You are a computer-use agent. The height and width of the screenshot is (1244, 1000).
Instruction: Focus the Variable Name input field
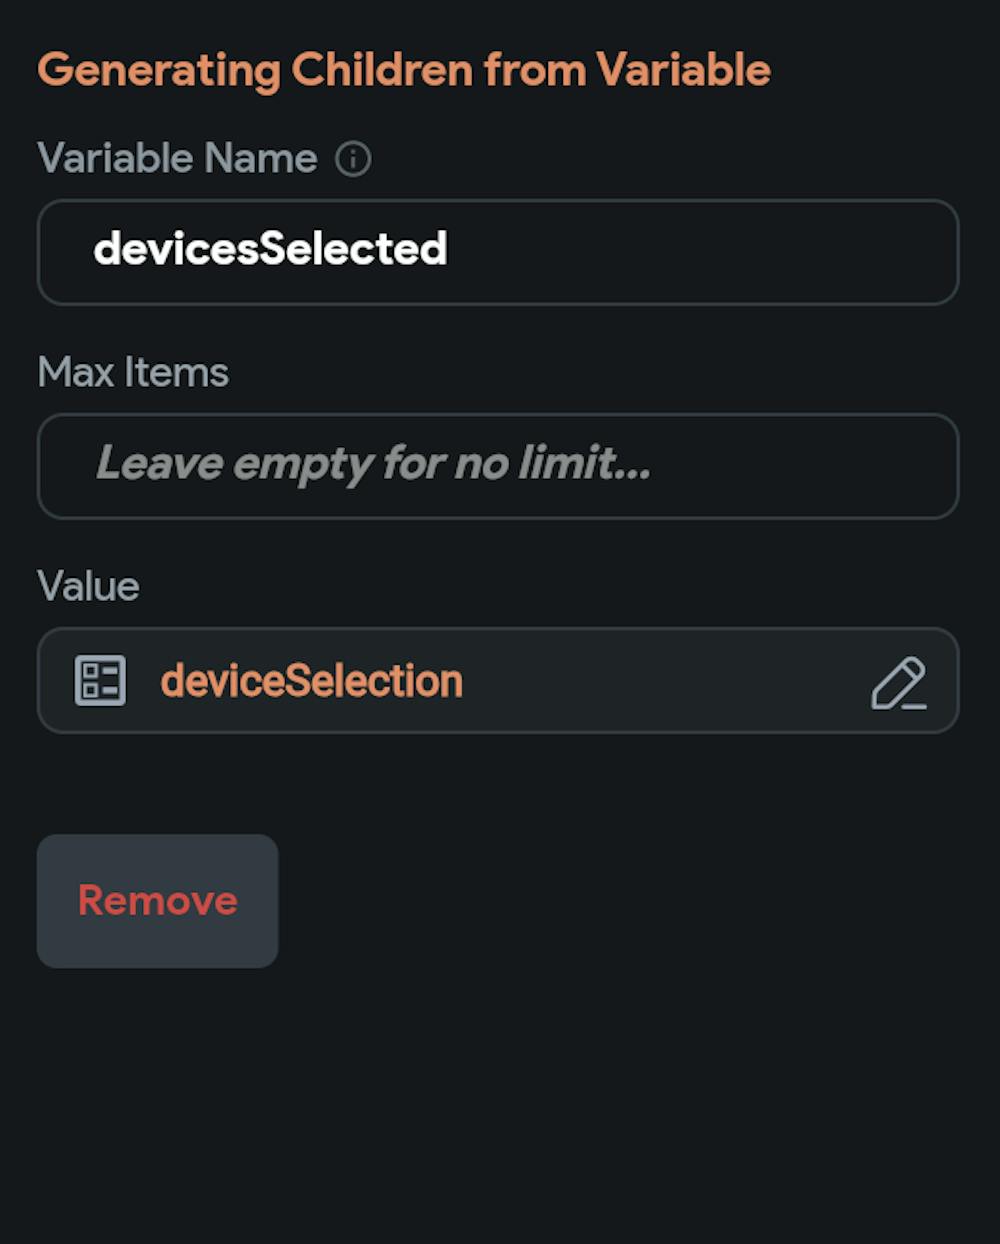click(497, 252)
